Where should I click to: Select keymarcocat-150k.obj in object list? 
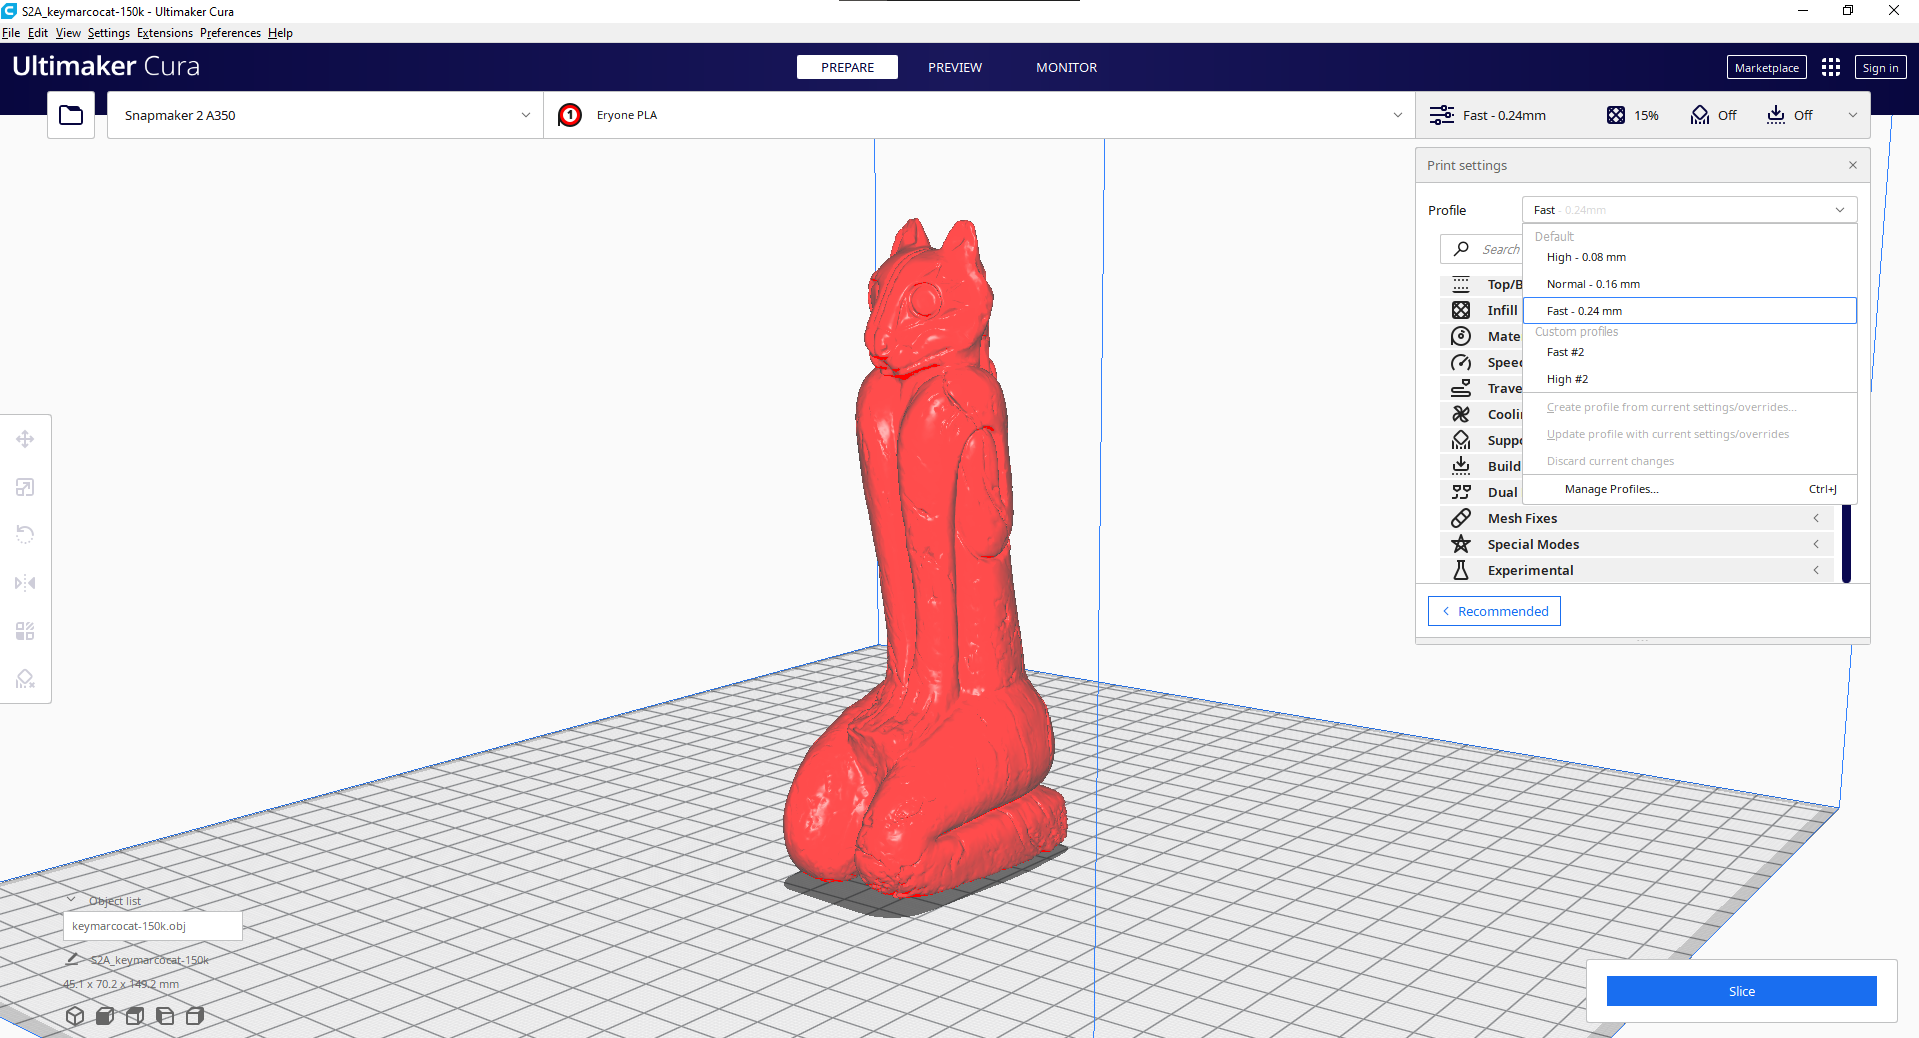(153, 926)
